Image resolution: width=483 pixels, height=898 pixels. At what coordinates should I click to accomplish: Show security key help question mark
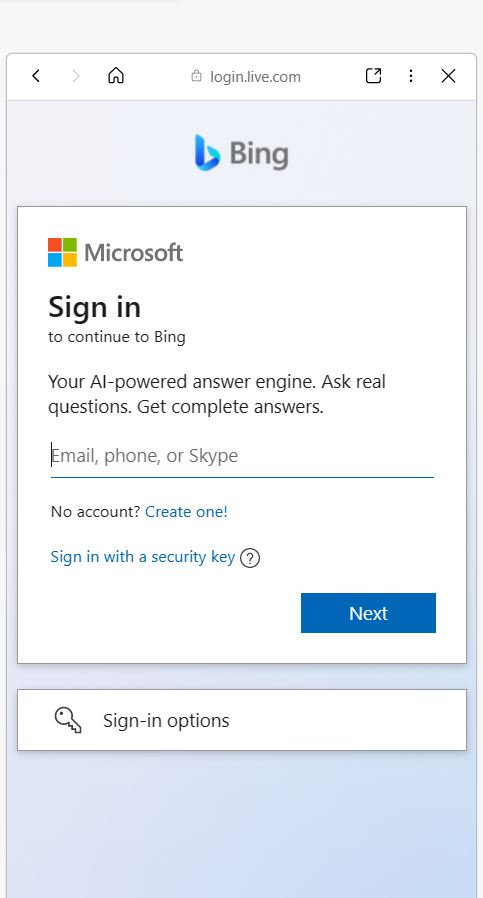[250, 558]
